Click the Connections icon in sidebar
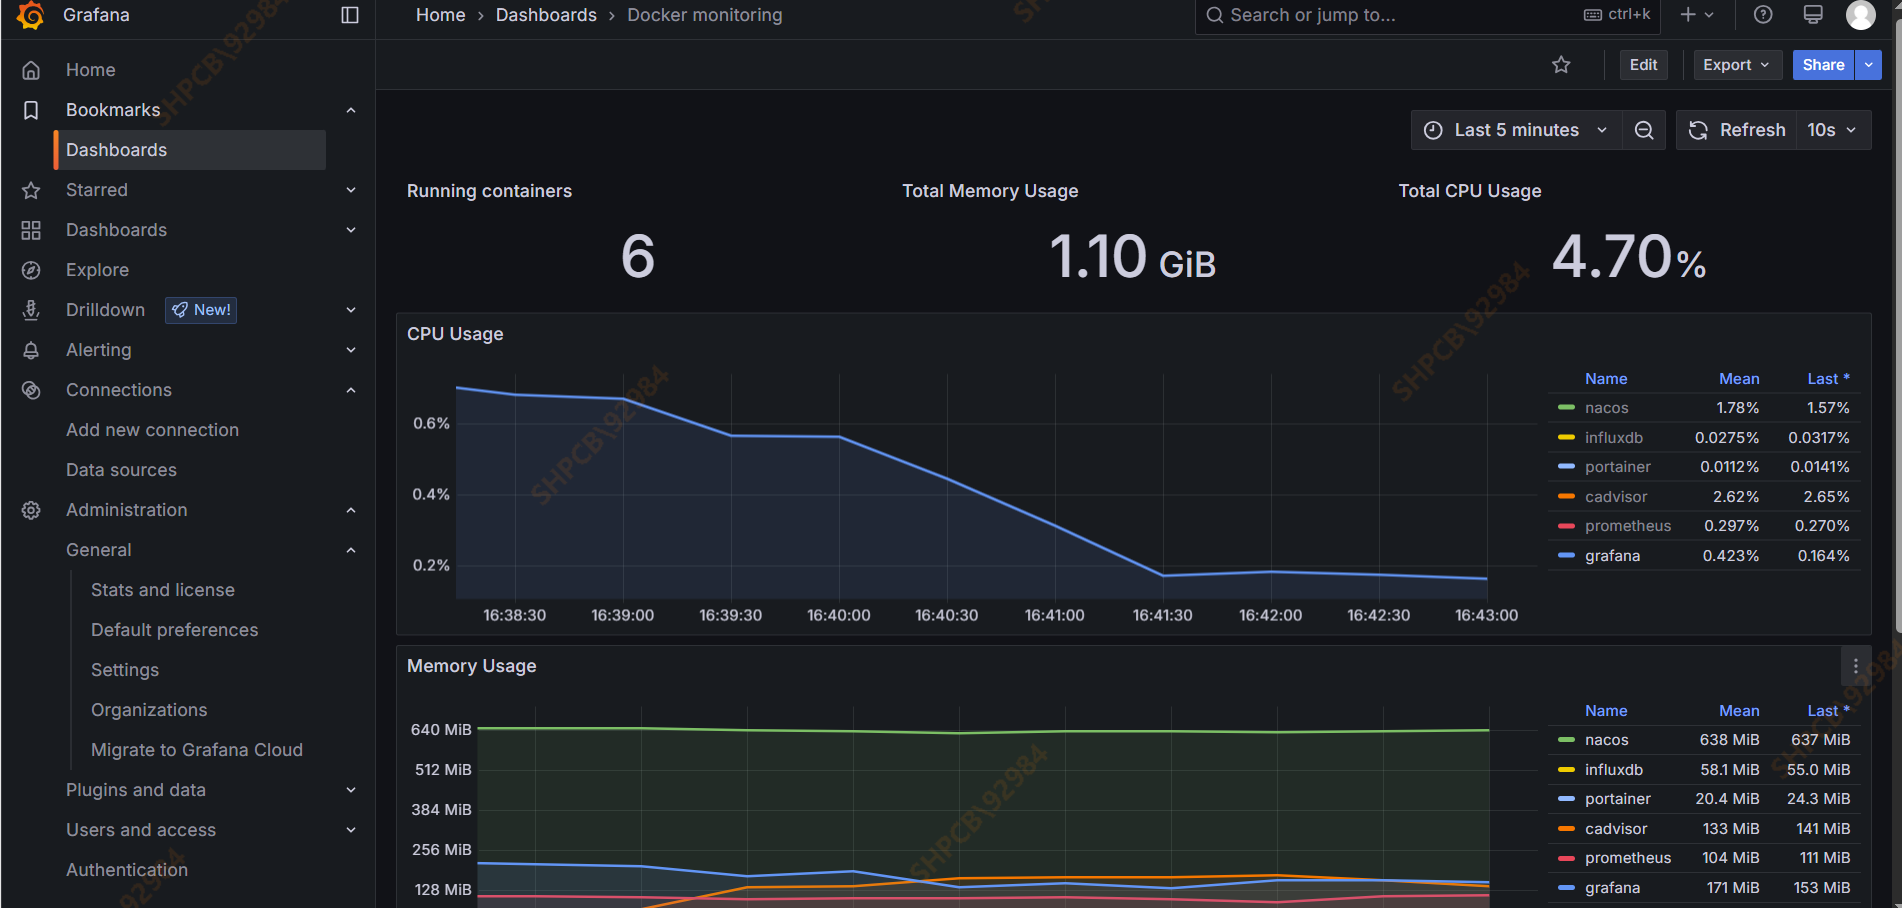This screenshot has height=908, width=1902. (x=31, y=390)
